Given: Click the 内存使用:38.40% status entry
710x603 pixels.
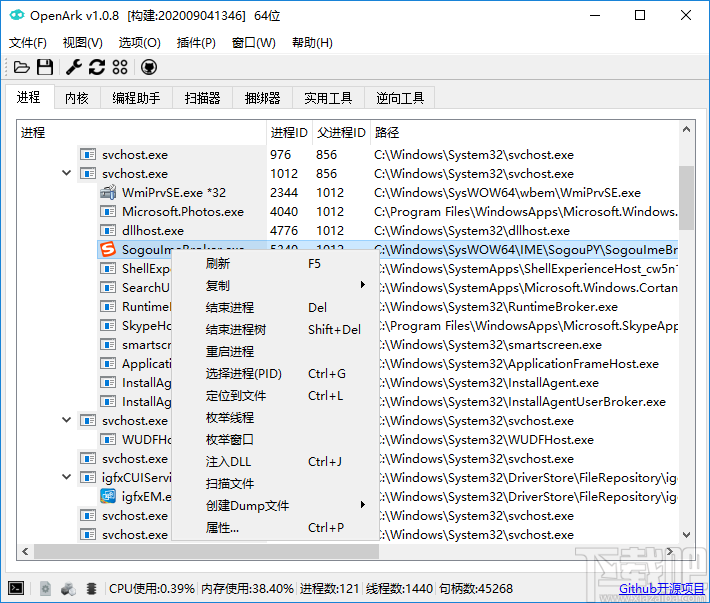Looking at the screenshot, I should (247, 589).
